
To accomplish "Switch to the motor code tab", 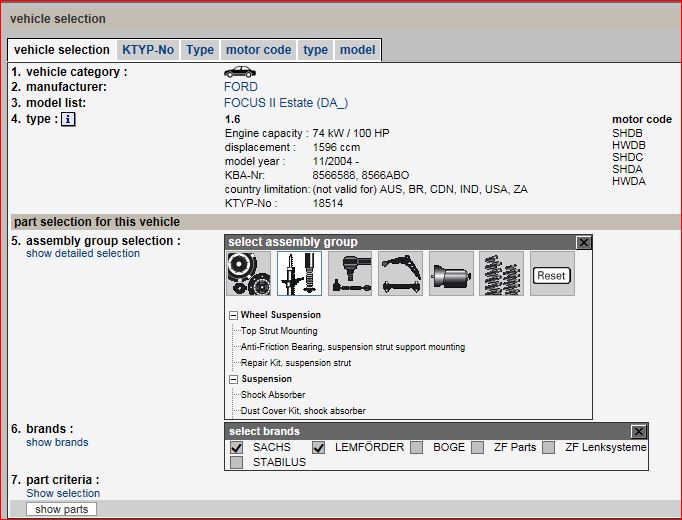I will click(x=258, y=50).
